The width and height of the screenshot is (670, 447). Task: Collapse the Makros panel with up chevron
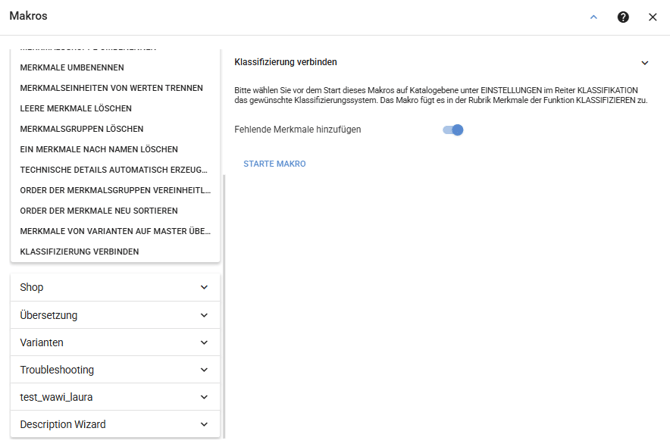tap(594, 17)
